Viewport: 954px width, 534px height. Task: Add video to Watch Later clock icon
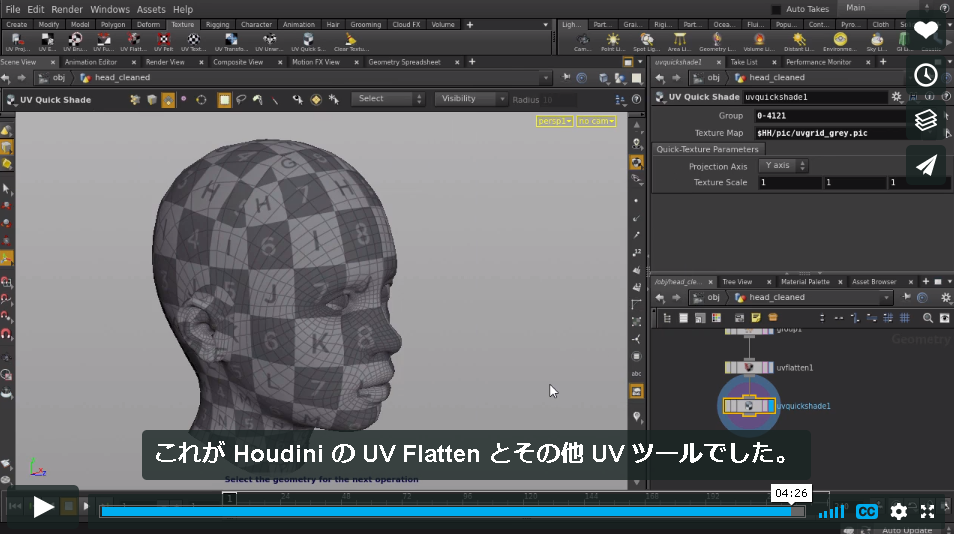[926, 75]
